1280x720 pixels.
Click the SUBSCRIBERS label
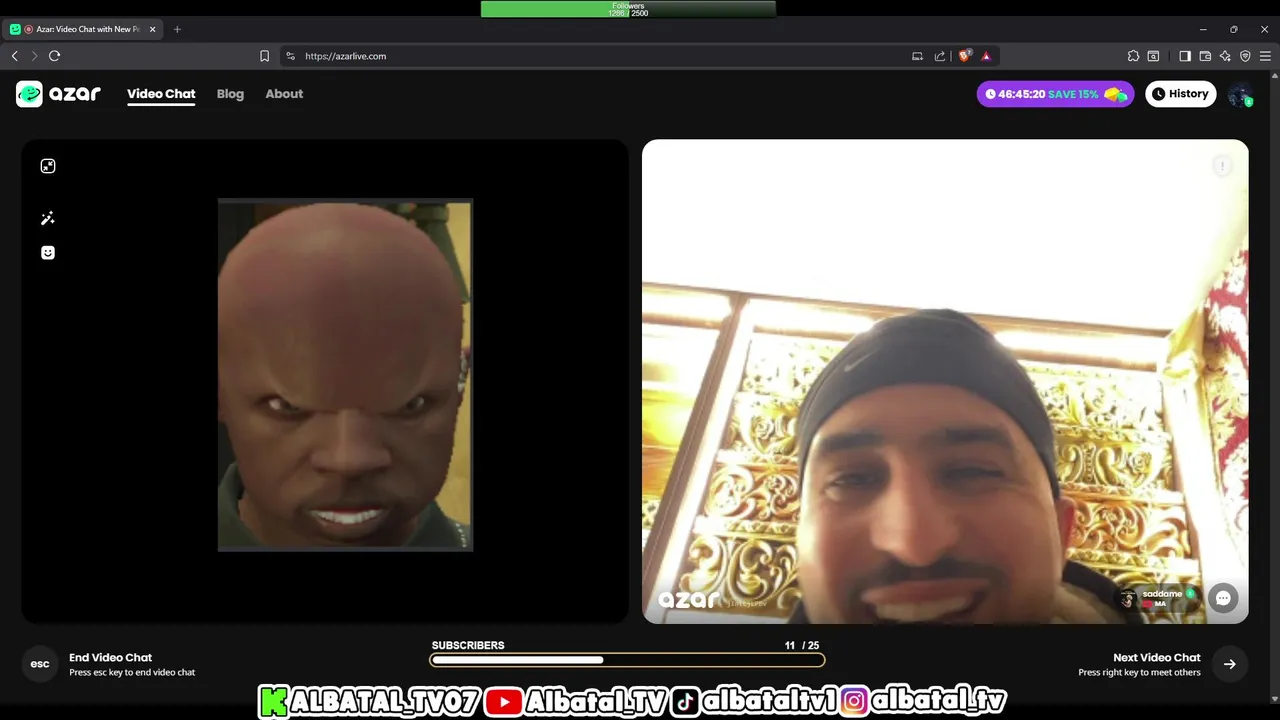(468, 646)
